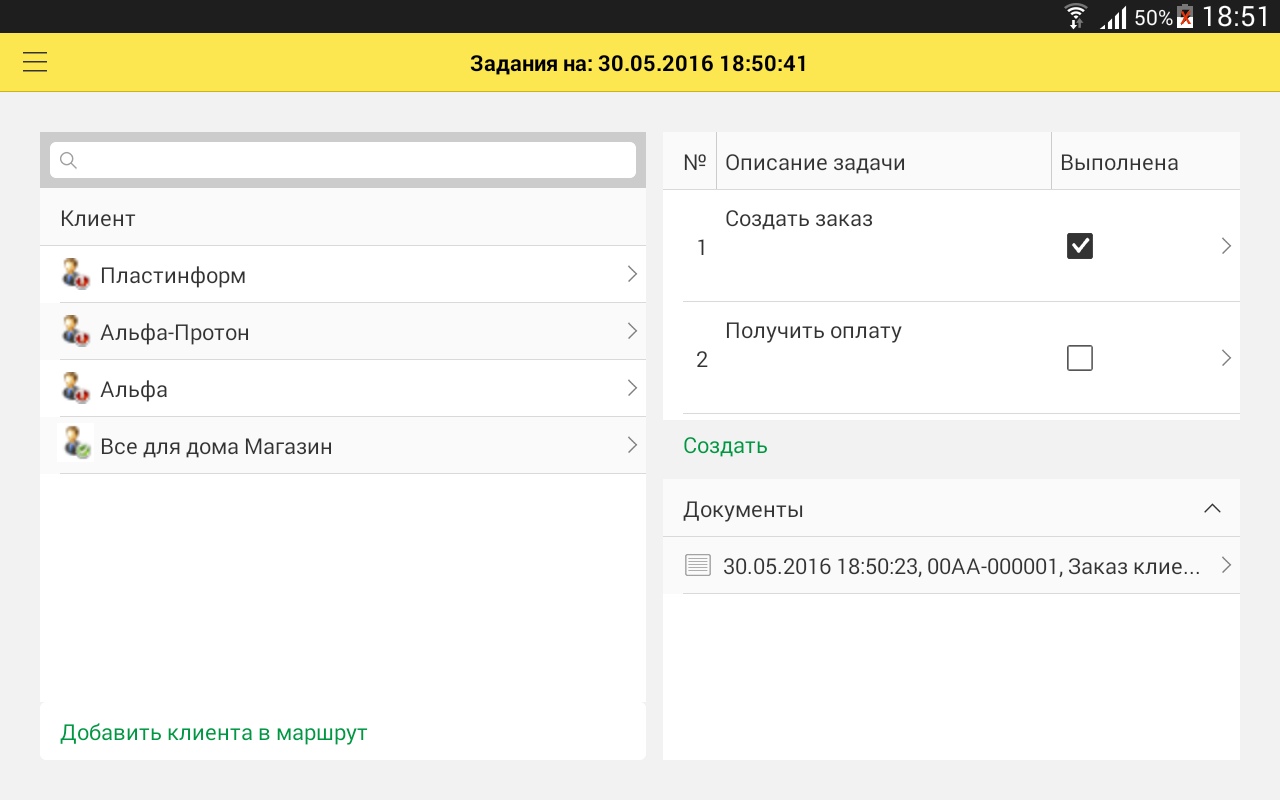Select the Создать заказ task text
The height and width of the screenshot is (800, 1280).
tap(799, 218)
